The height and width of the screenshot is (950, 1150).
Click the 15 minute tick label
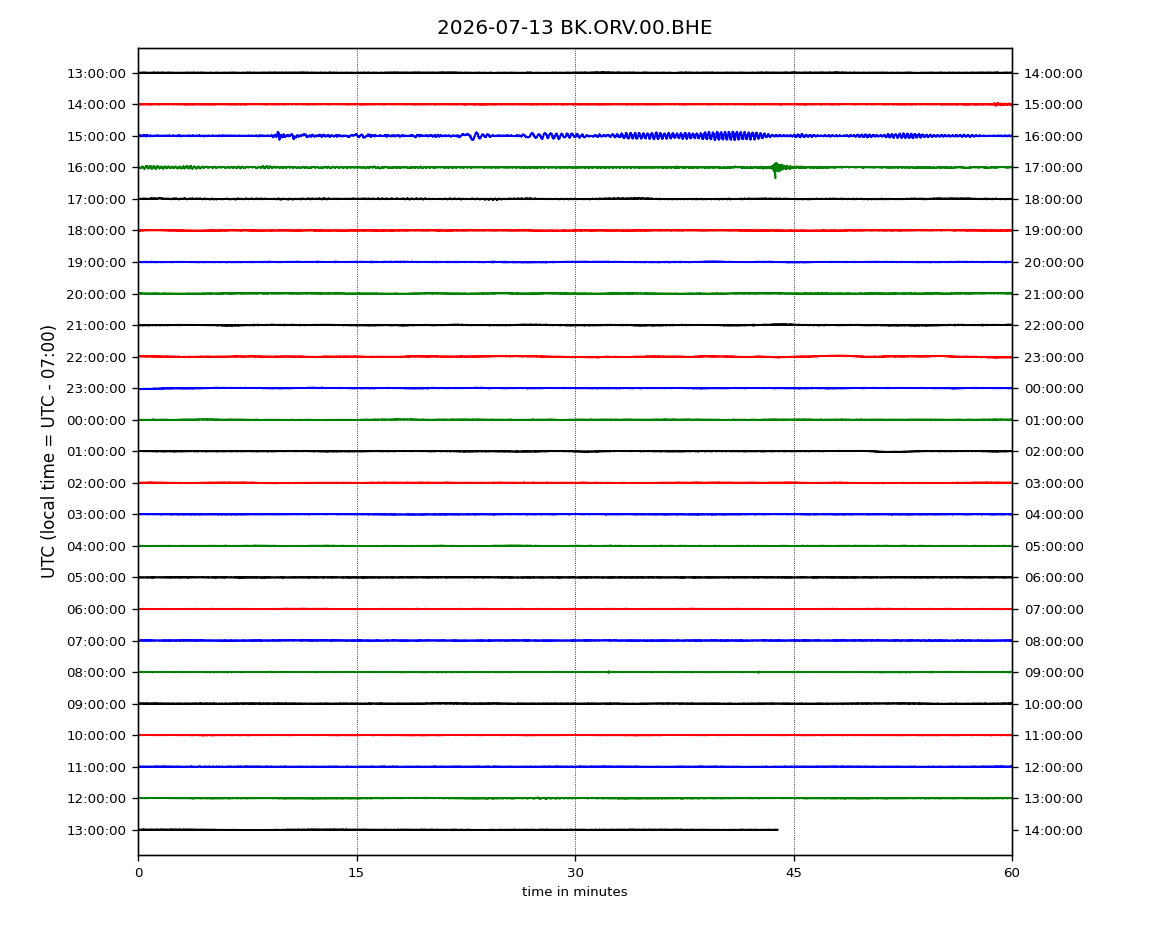[x=356, y=873]
